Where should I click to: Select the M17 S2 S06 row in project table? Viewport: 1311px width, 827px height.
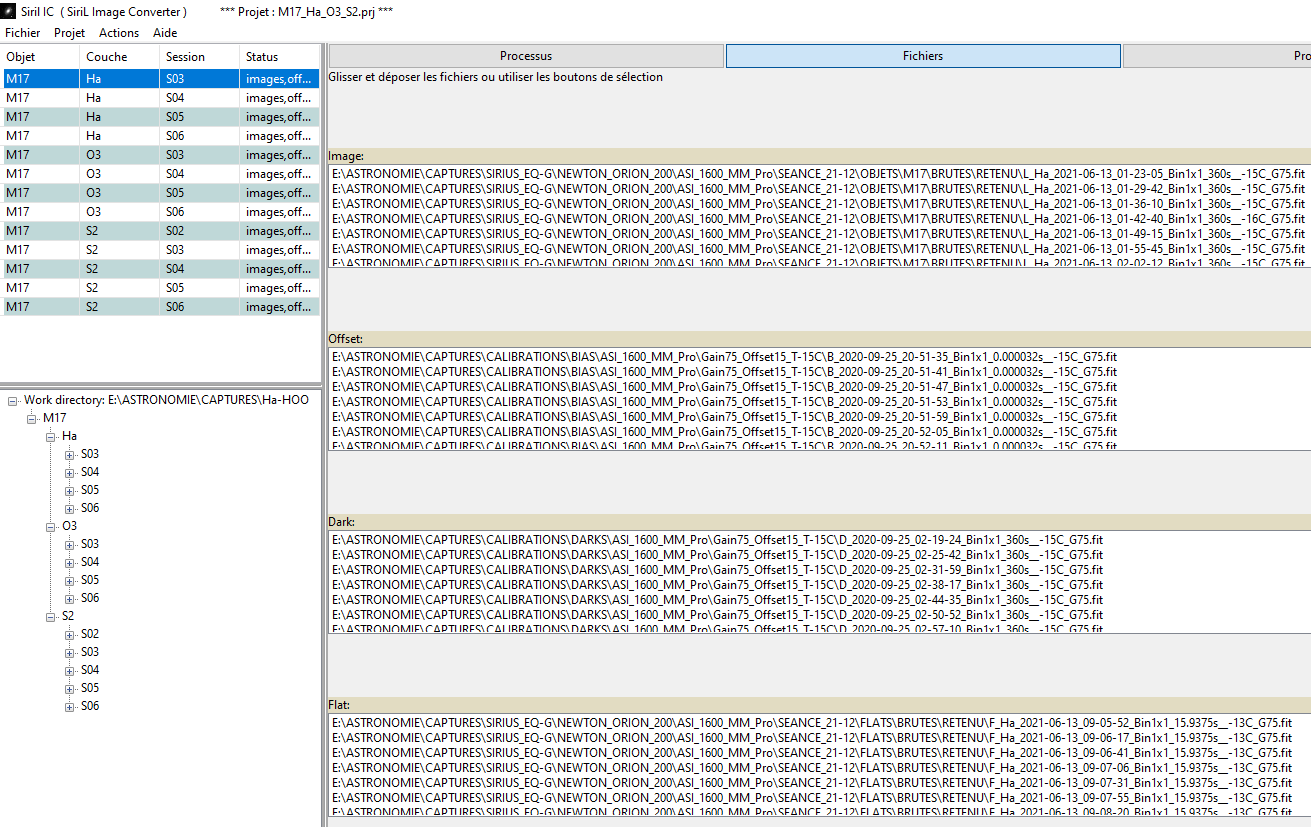point(160,307)
